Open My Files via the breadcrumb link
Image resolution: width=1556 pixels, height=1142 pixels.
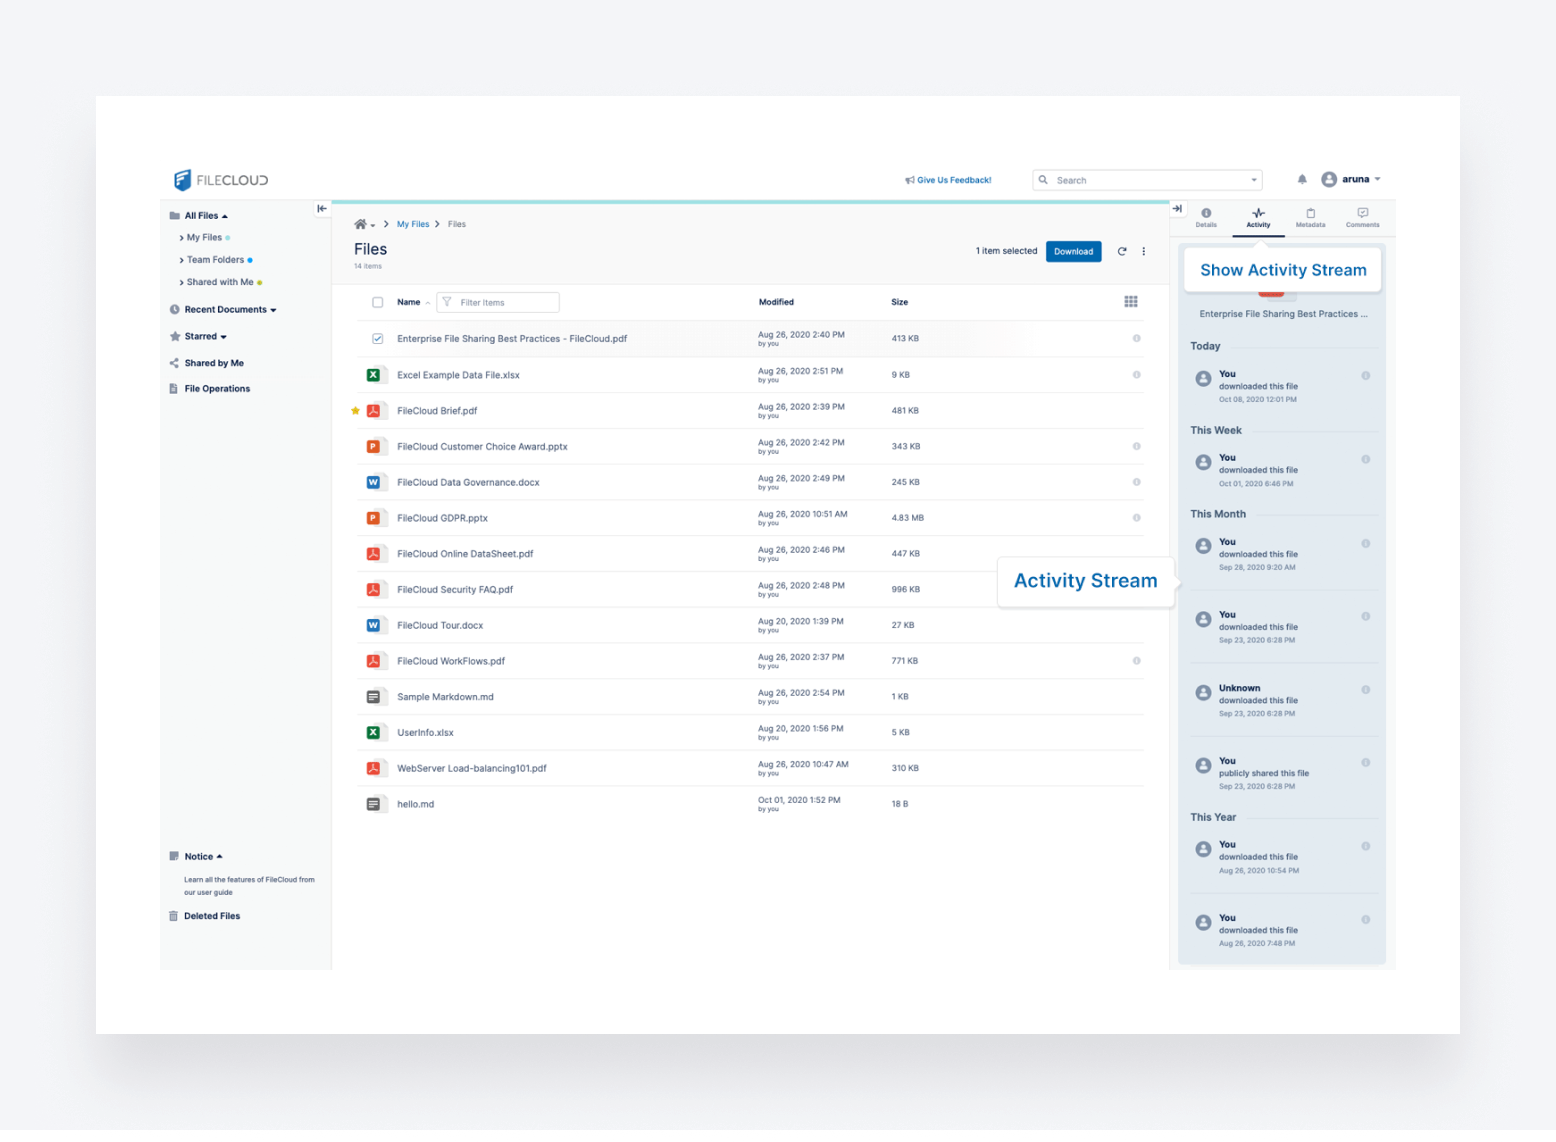[412, 224]
